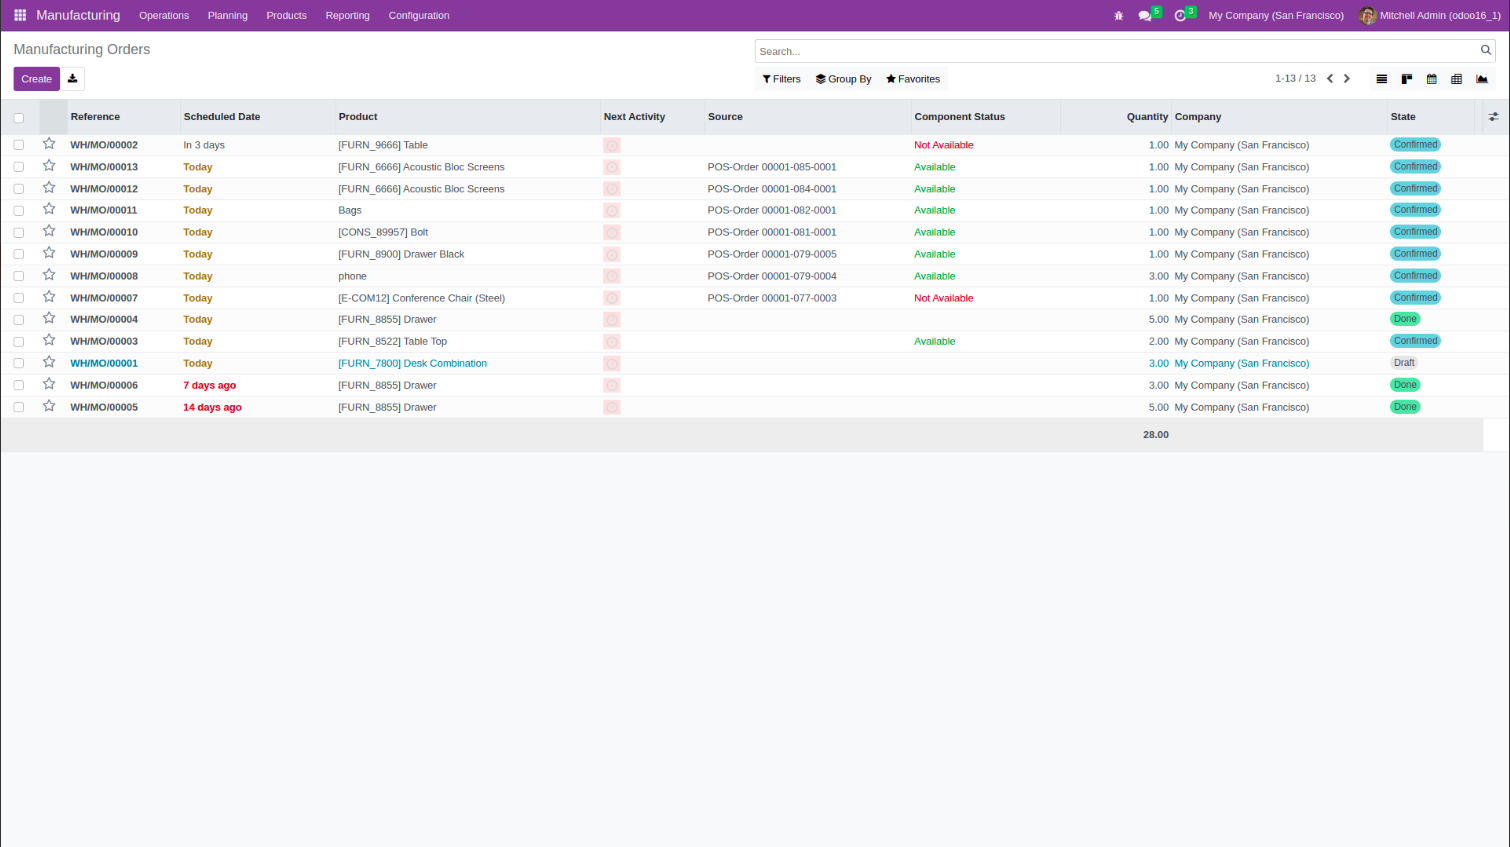The height and width of the screenshot is (847, 1510).
Task: Switch to graph view
Action: [1482, 79]
